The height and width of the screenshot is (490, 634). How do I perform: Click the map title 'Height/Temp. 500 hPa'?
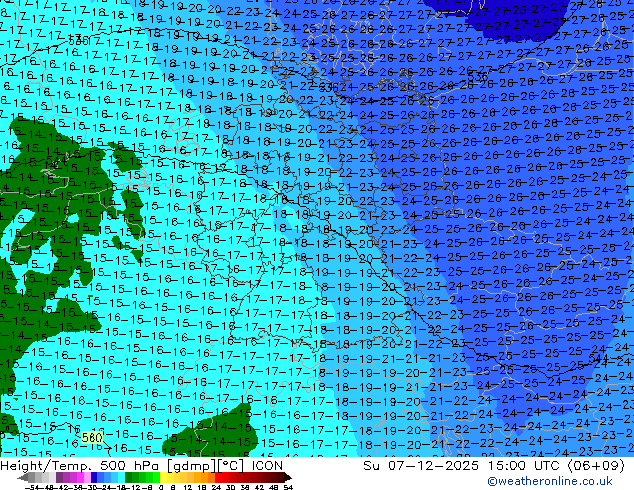tap(81, 466)
